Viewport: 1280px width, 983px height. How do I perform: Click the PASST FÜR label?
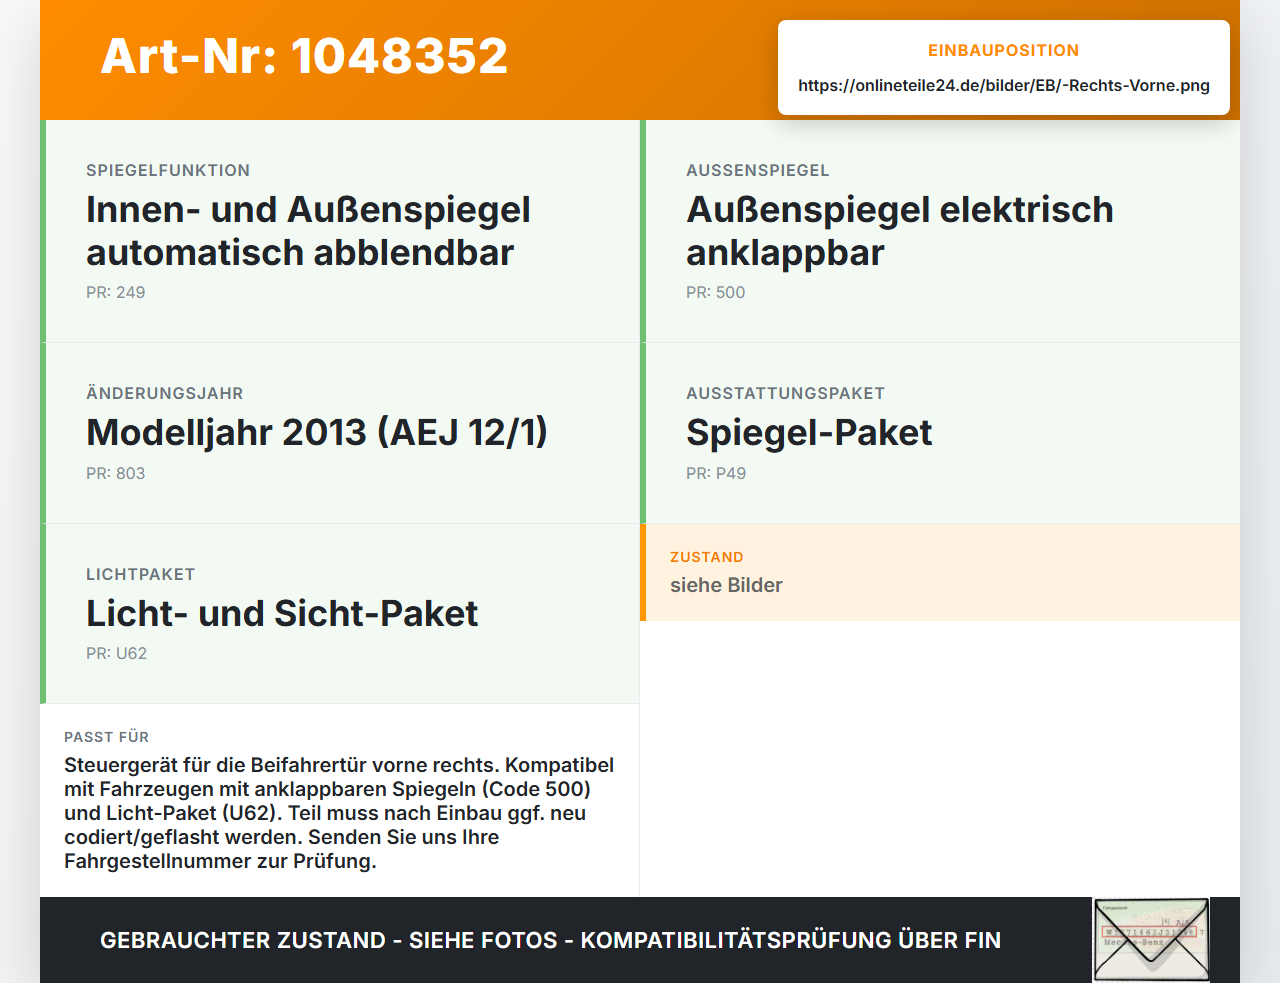click(x=107, y=737)
